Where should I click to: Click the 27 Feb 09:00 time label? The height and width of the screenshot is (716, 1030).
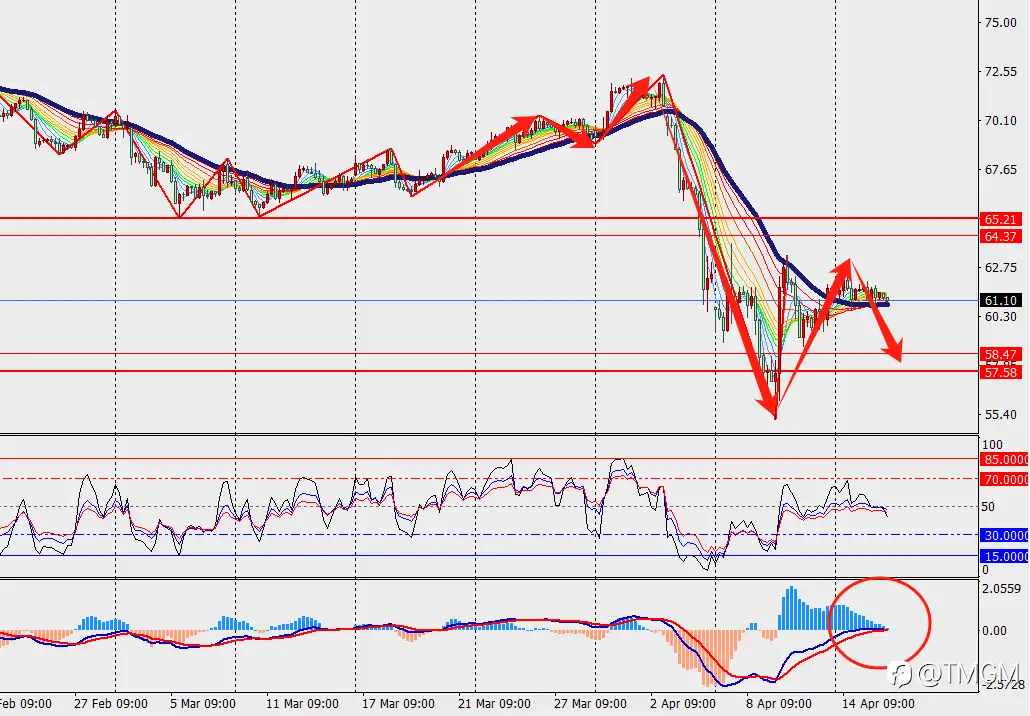pyautogui.click(x=111, y=704)
